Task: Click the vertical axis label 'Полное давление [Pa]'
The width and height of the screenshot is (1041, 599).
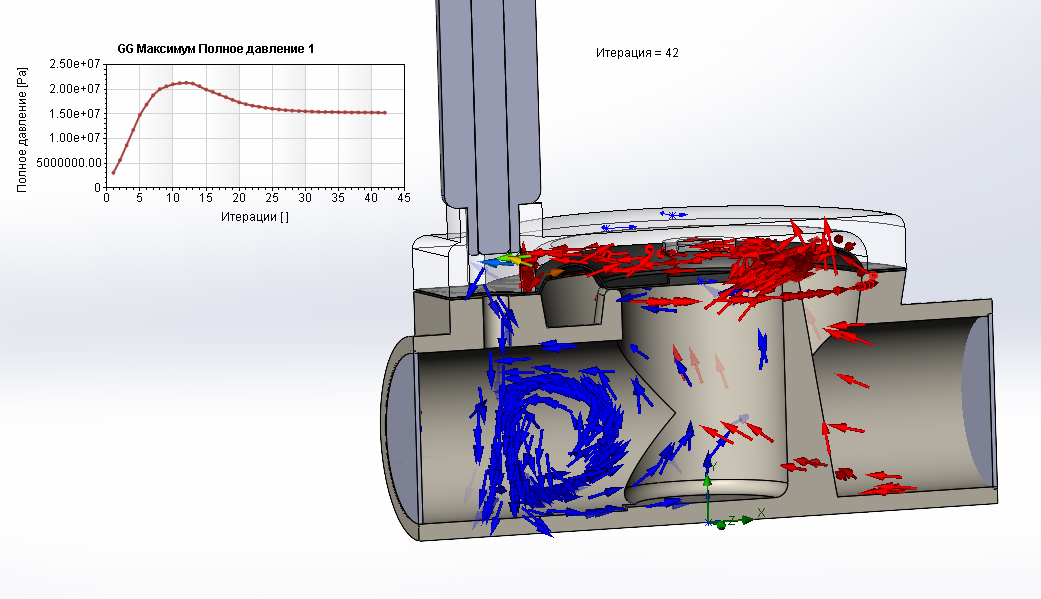Action: tap(22, 130)
